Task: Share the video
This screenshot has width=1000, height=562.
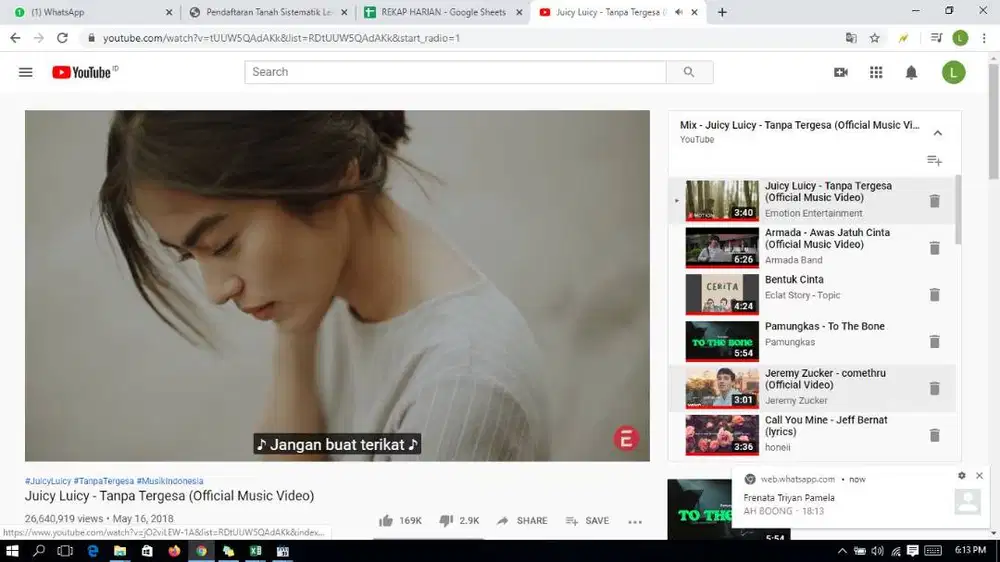Action: (522, 521)
